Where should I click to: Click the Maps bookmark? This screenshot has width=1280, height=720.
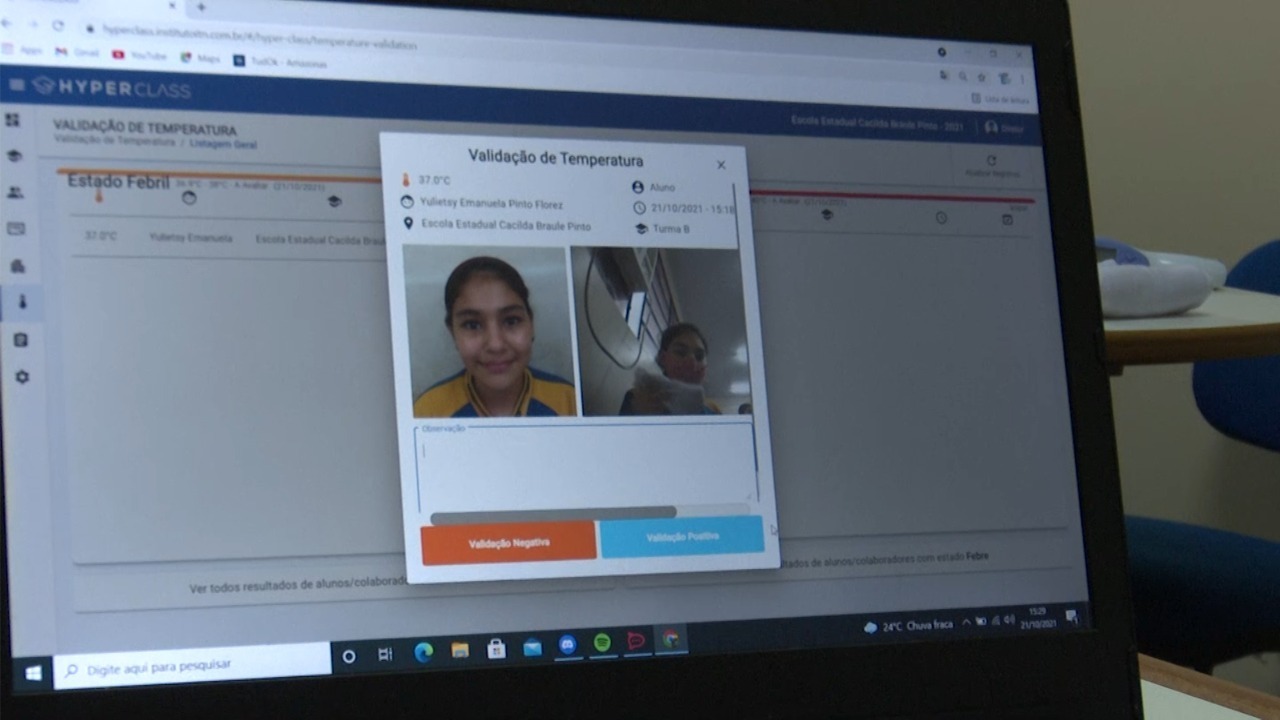tap(200, 58)
